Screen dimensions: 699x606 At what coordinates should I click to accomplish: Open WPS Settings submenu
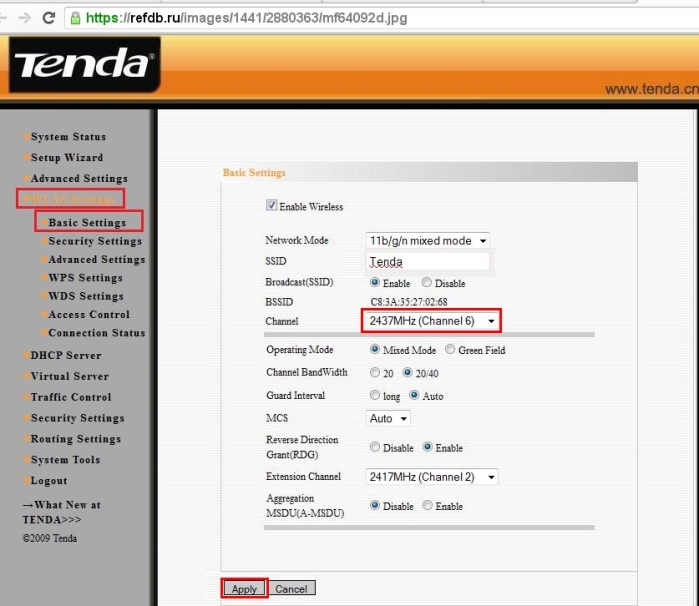click(x=85, y=277)
